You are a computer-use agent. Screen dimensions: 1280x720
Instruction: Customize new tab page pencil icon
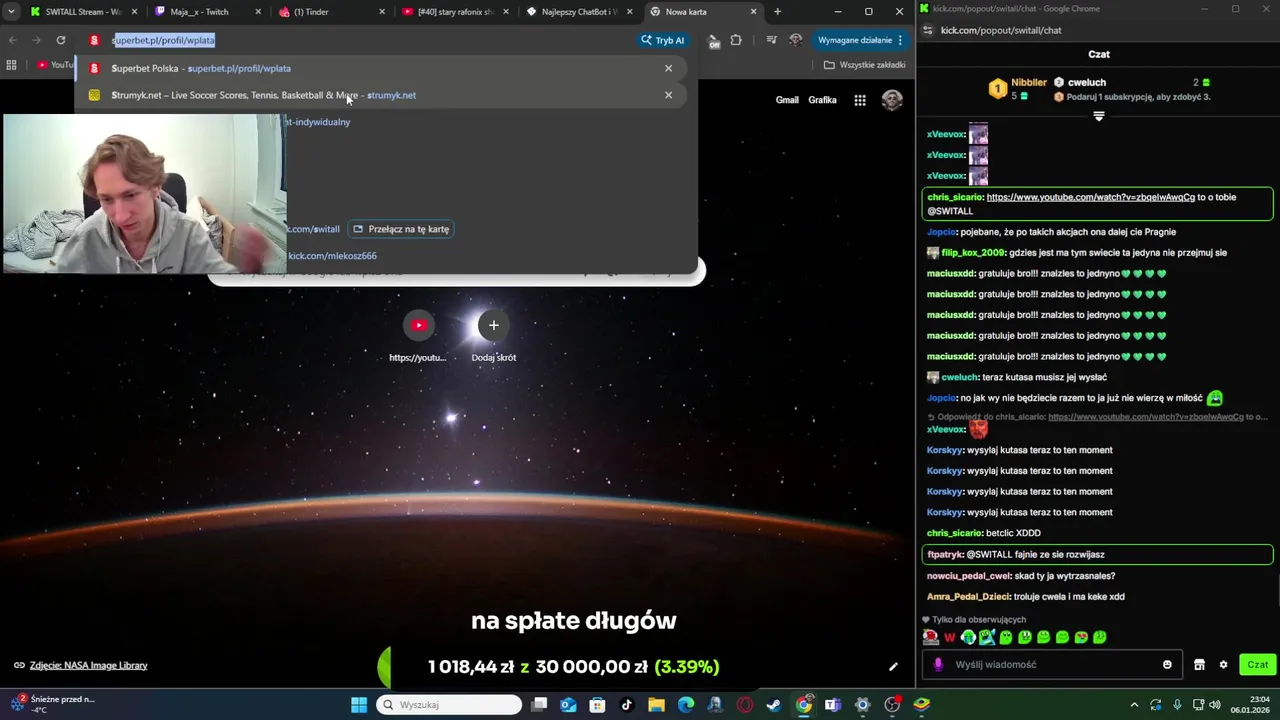(x=893, y=666)
